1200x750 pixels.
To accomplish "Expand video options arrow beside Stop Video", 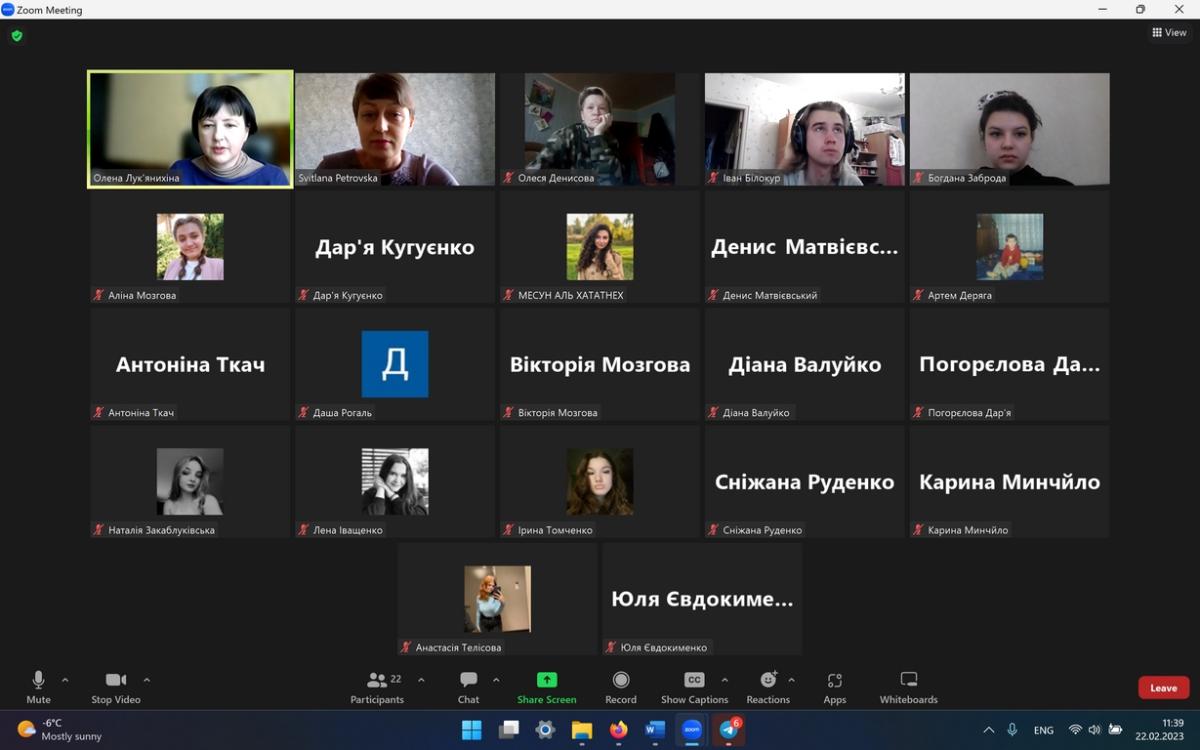I will pyautogui.click(x=147, y=680).
